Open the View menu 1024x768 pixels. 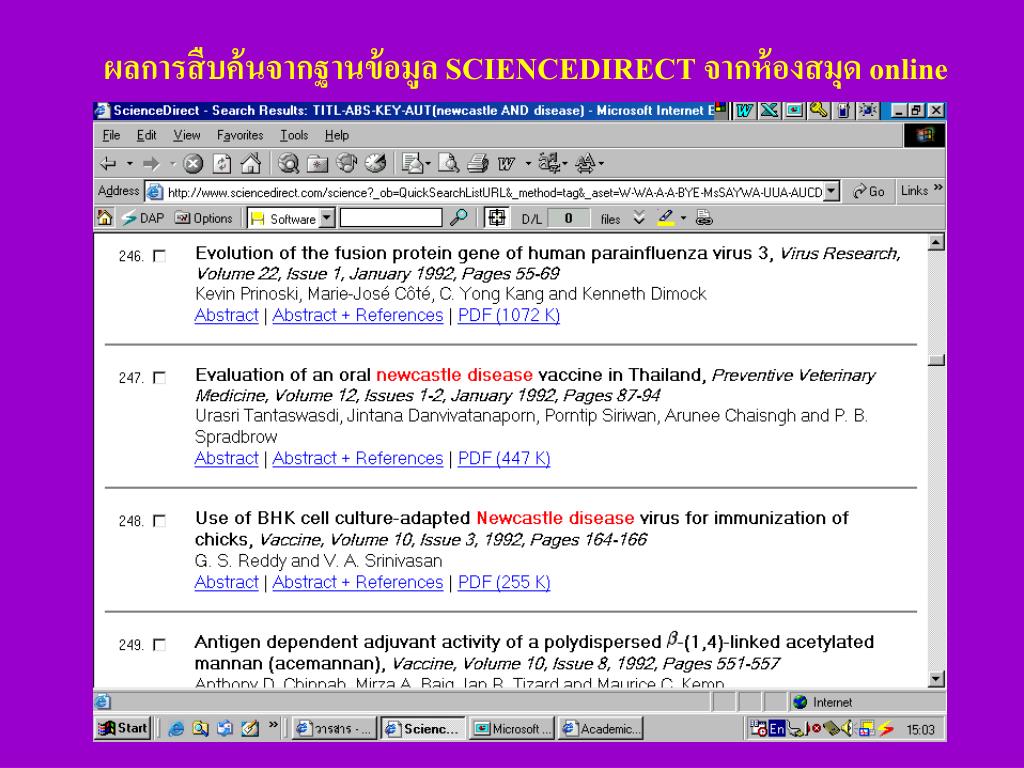coord(187,135)
